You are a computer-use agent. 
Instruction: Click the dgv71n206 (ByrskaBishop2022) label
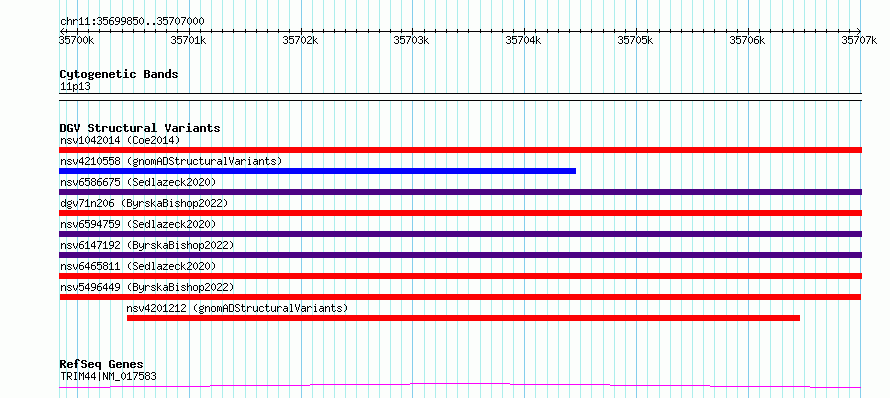(144, 203)
